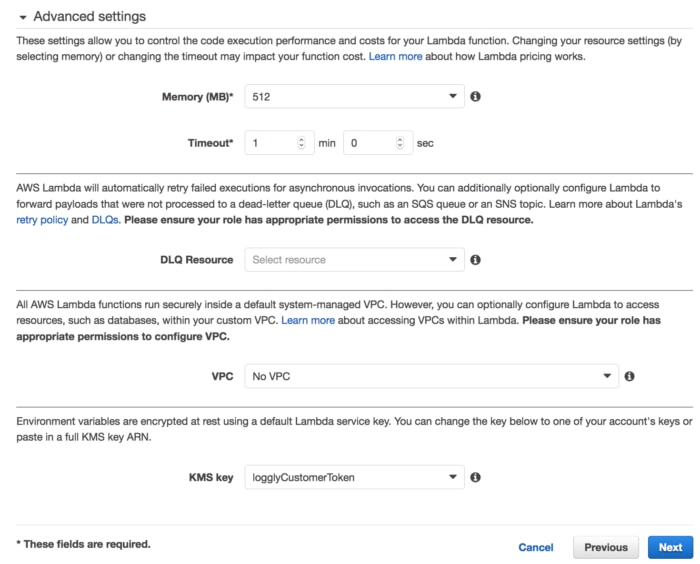700x564 pixels.
Task: Focus the Timeout minutes input field
Action: pos(270,143)
